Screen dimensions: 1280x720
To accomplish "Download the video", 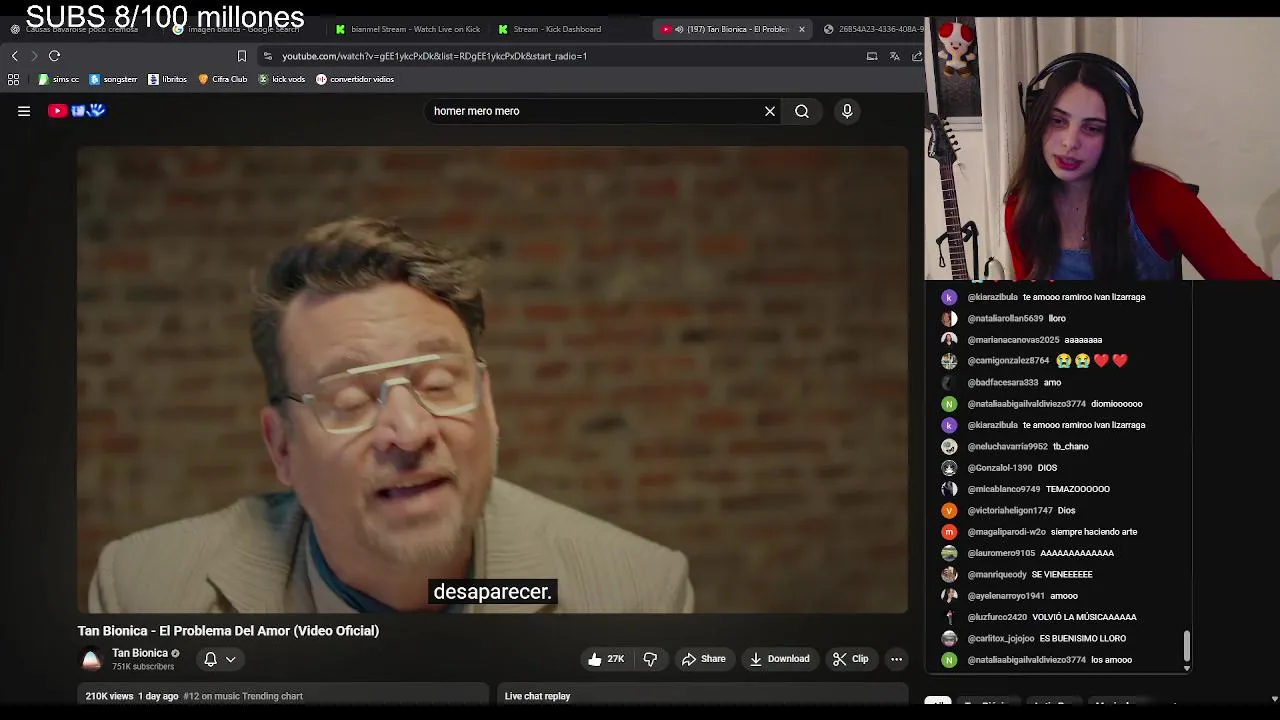I will (x=779, y=659).
